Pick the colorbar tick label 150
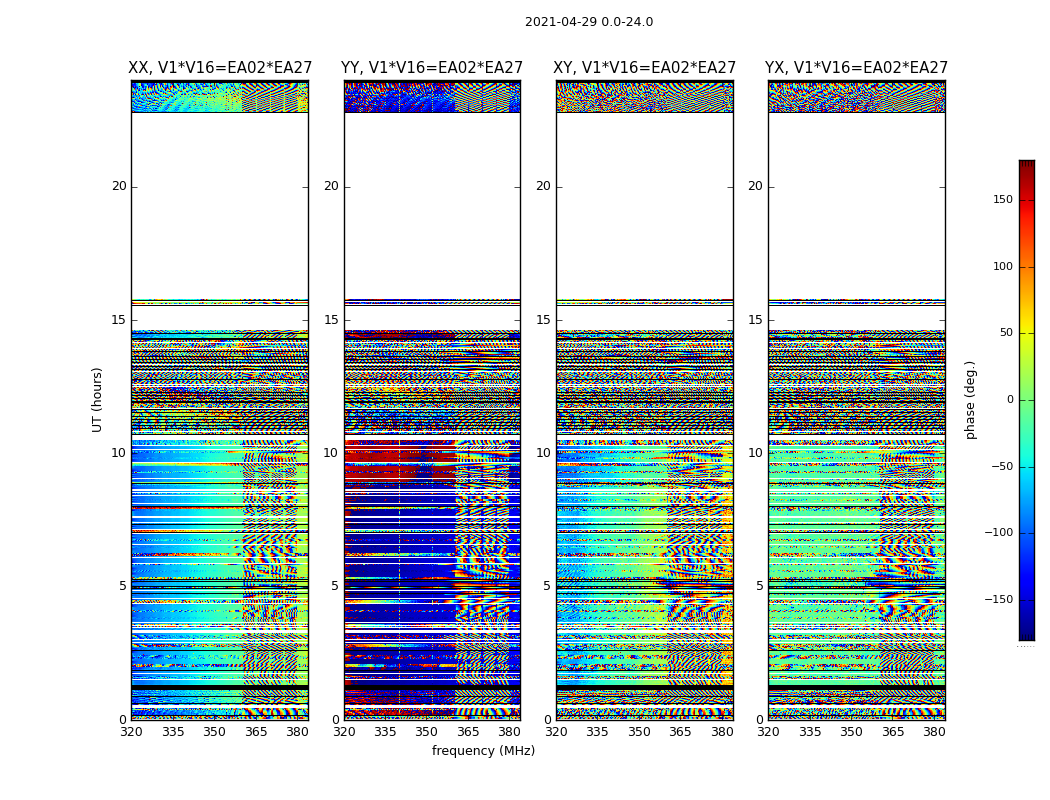Image resolution: width=1050 pixels, height=800 pixels. pyautogui.click(x=1002, y=200)
